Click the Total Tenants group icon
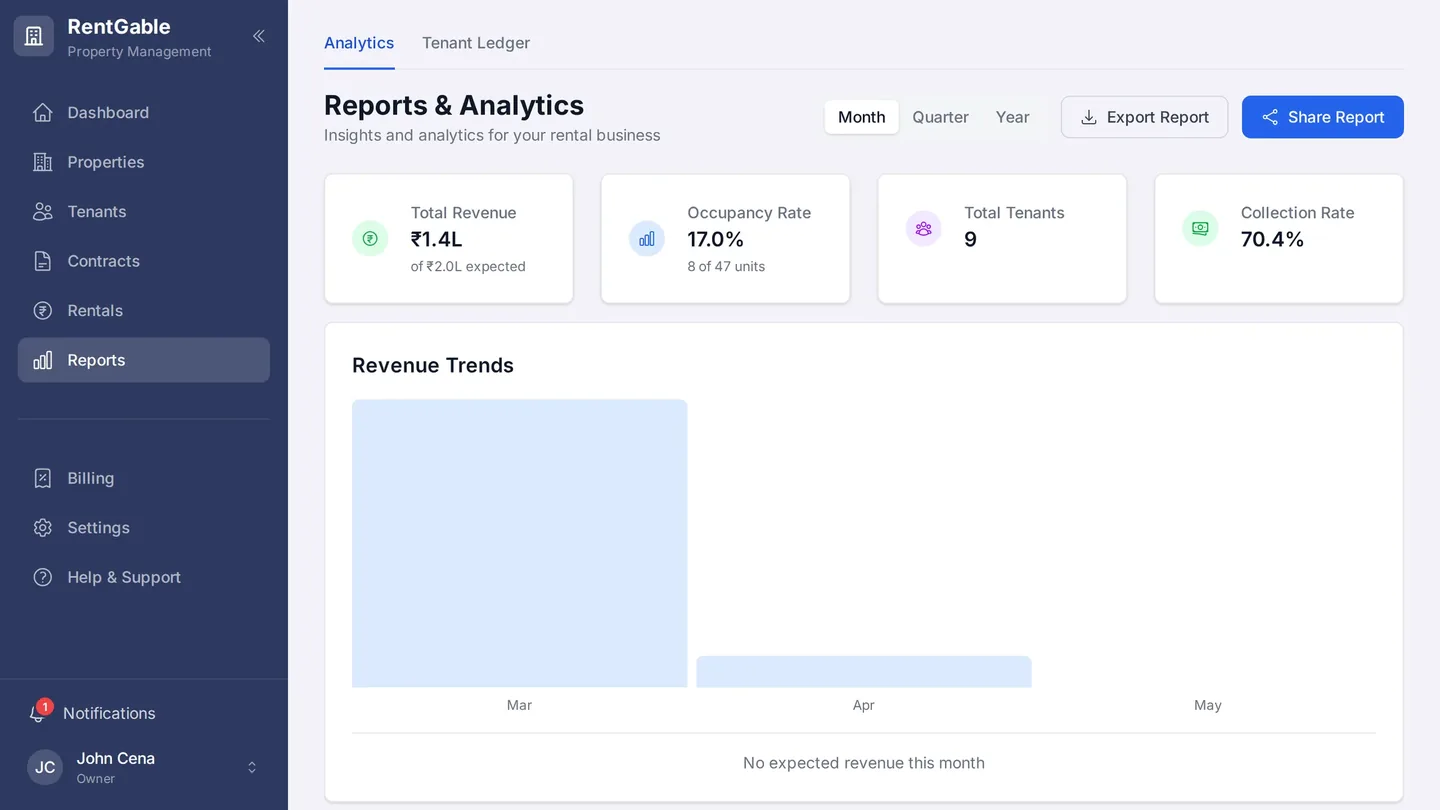Image resolution: width=1440 pixels, height=810 pixels. [x=923, y=228]
